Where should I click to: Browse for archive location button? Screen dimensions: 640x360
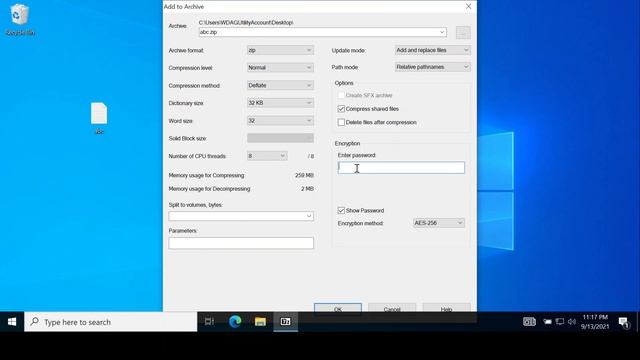pos(463,32)
